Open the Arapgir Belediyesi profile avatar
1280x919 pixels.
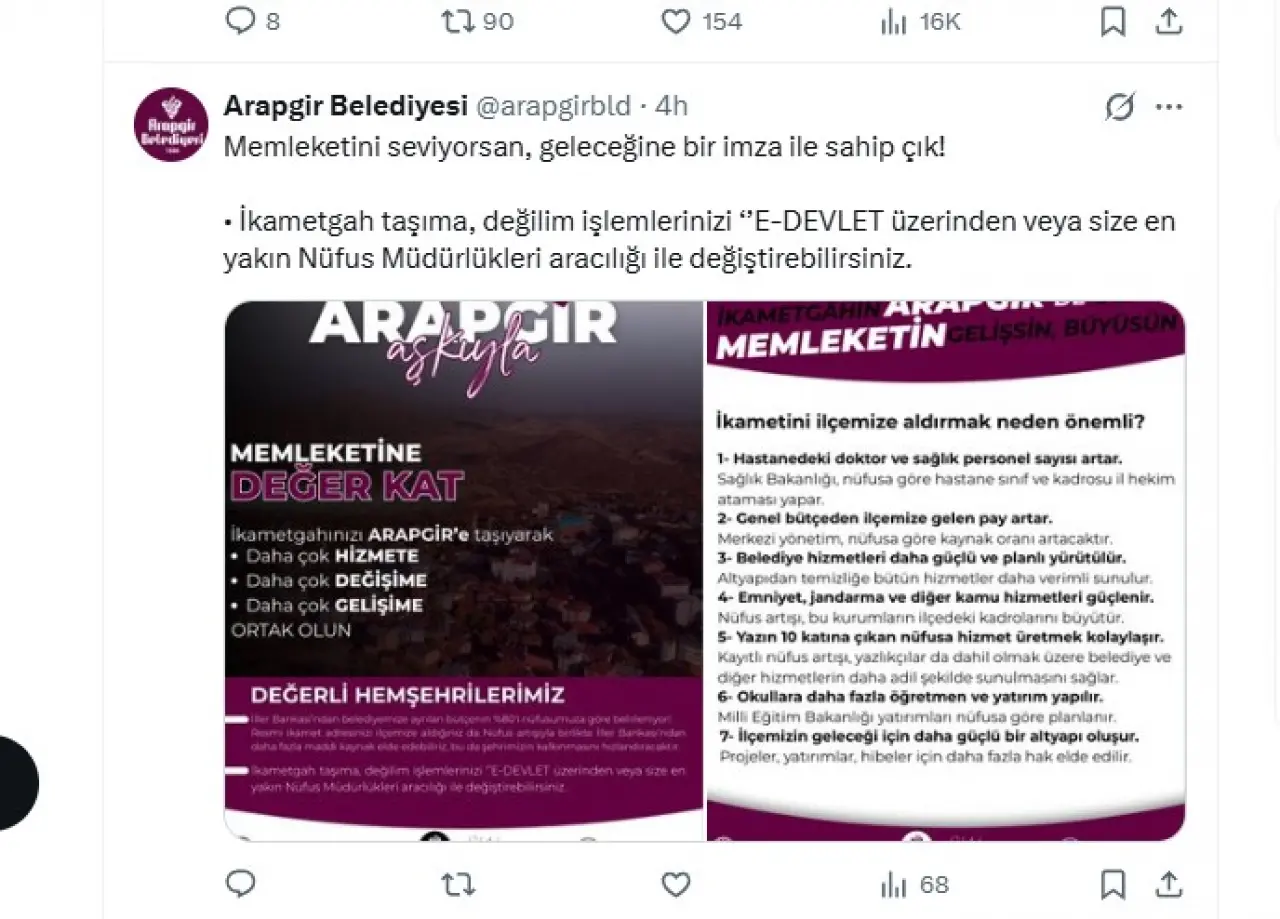point(171,125)
